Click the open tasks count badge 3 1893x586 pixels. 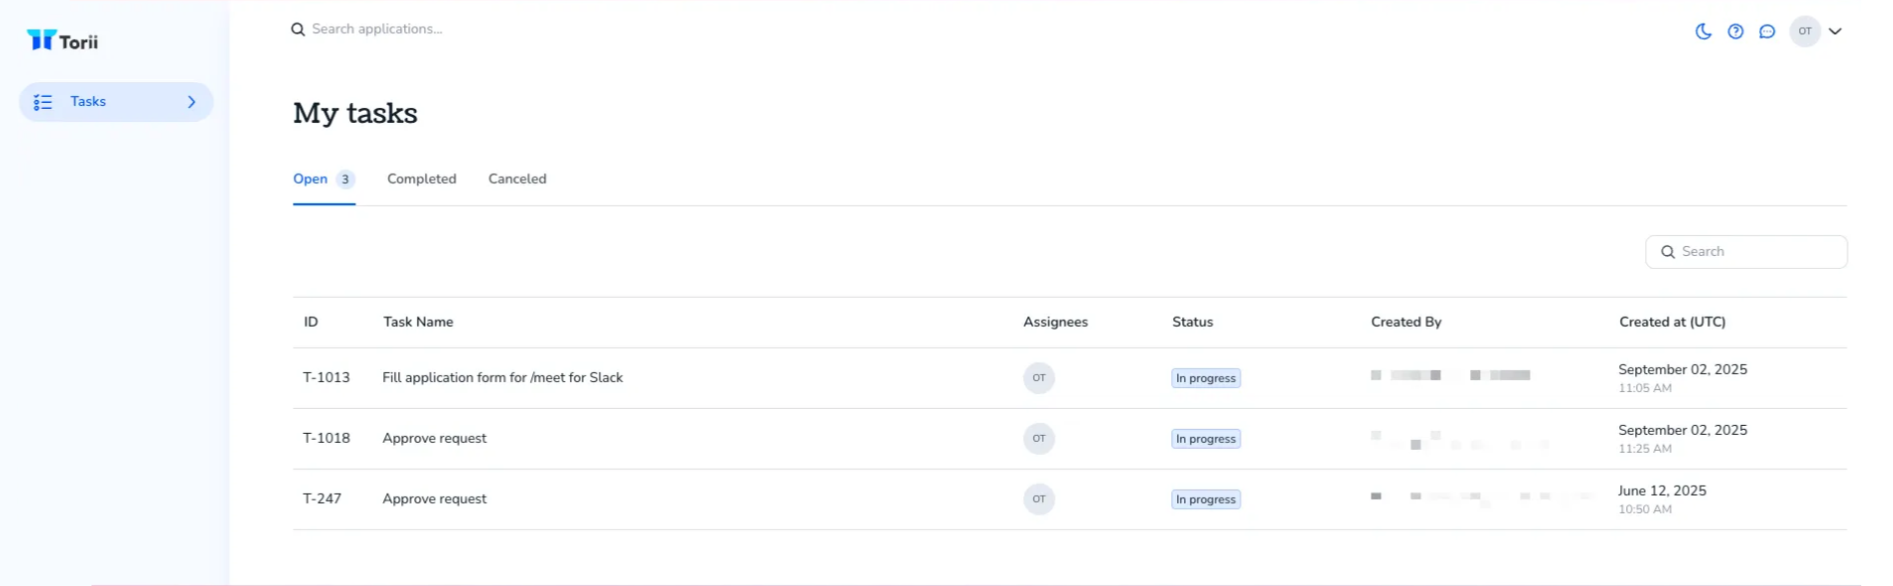point(345,180)
